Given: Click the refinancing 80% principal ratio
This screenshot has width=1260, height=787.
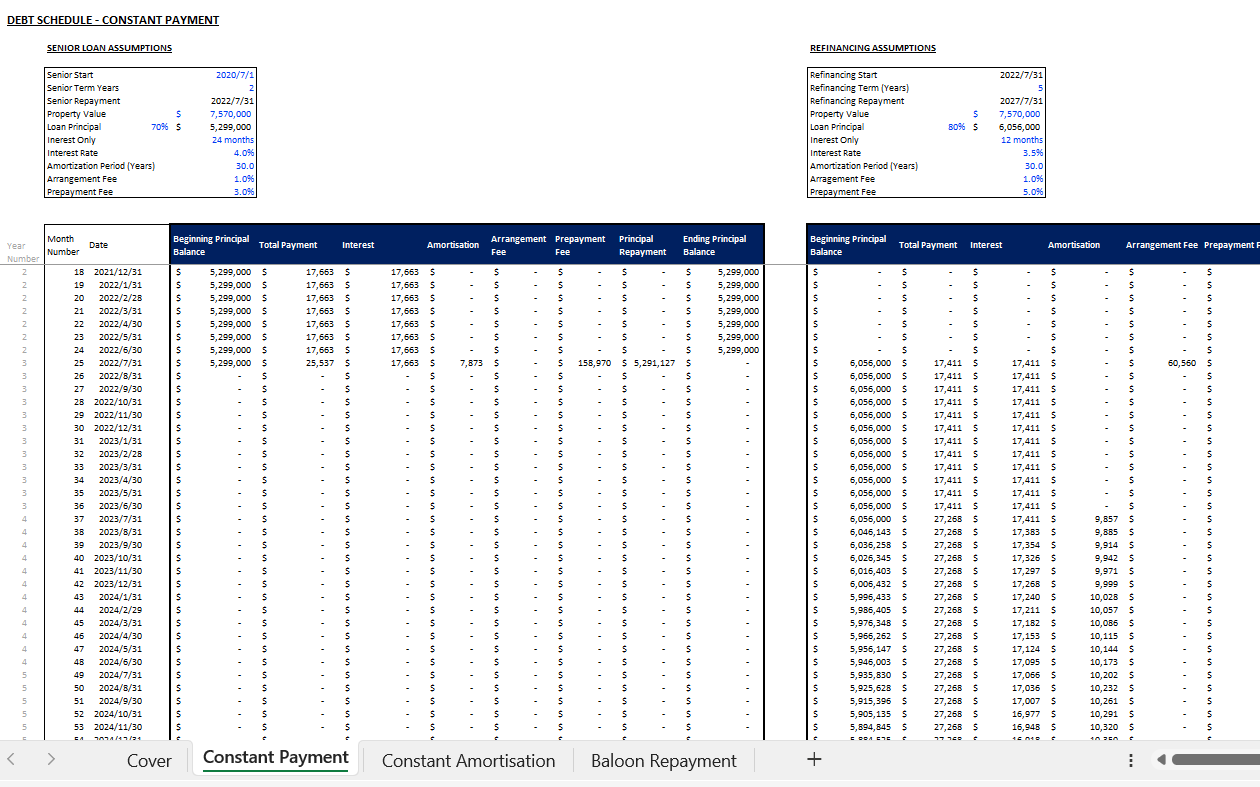Looking at the screenshot, I should pyautogui.click(x=957, y=127).
